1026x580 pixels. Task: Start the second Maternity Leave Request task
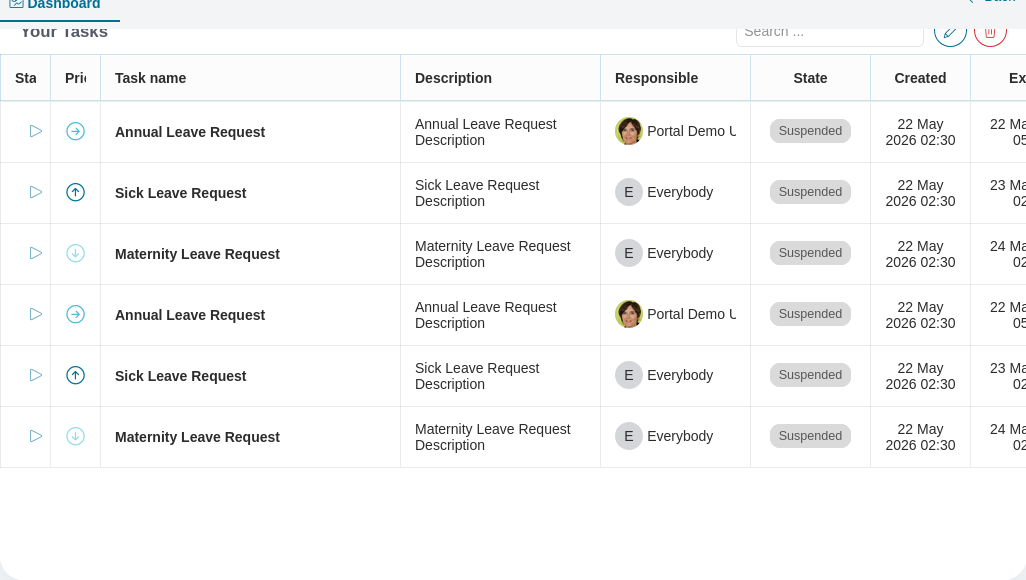(36, 436)
